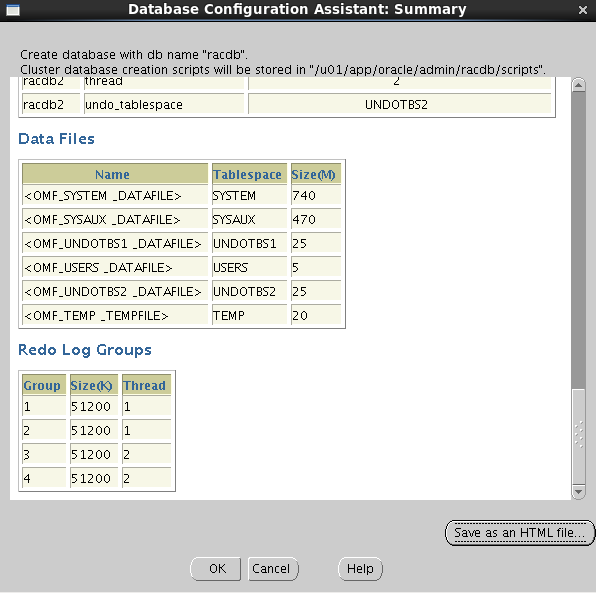Select the Thread column header in Redo Logs
The height and width of the screenshot is (593, 596).
pos(146,385)
